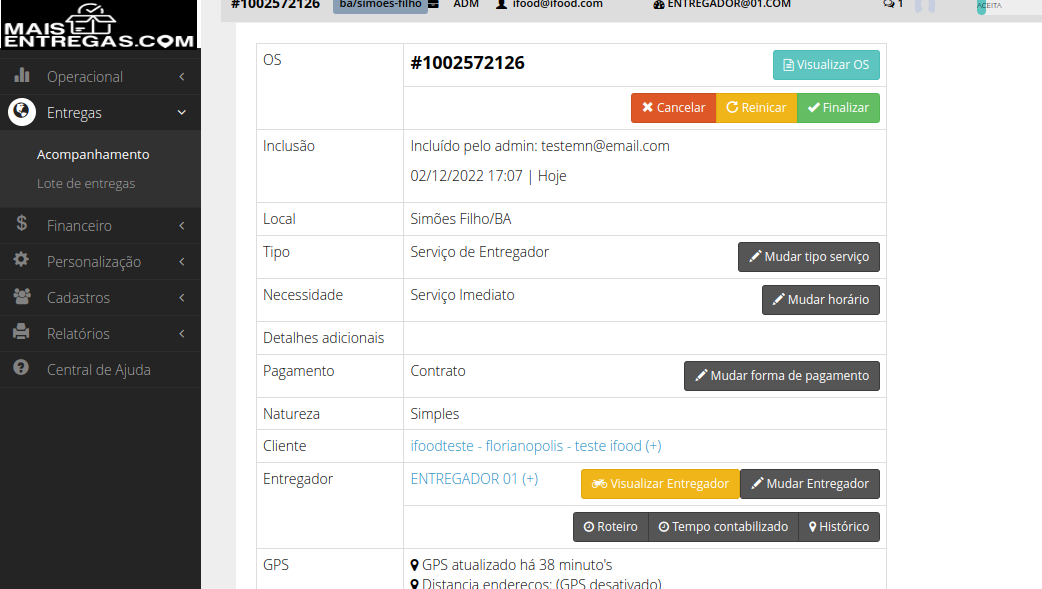Click OS number #1002572126 heading
The width and height of the screenshot is (1042, 589).
(x=467, y=63)
